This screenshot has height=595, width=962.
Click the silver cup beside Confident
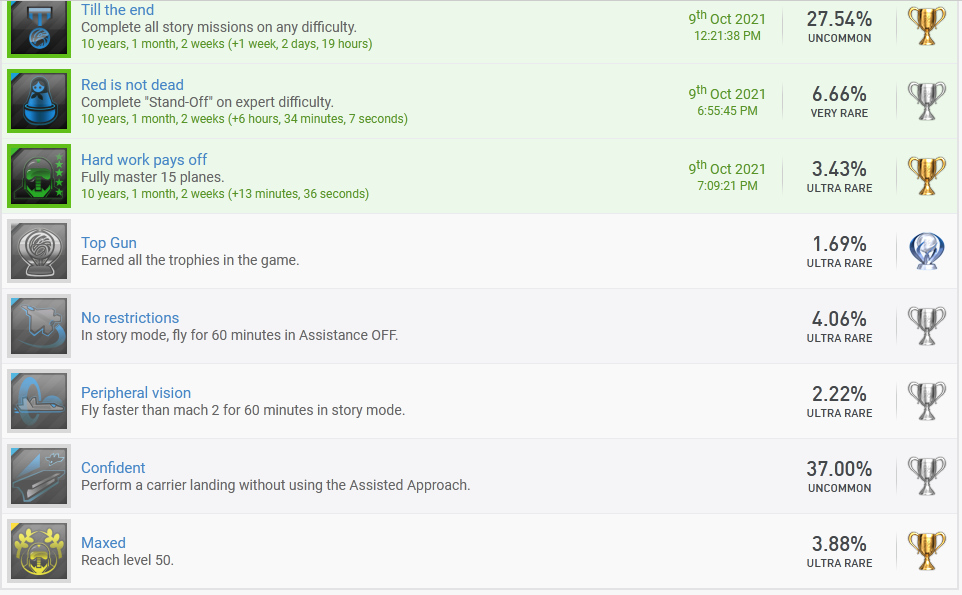926,476
